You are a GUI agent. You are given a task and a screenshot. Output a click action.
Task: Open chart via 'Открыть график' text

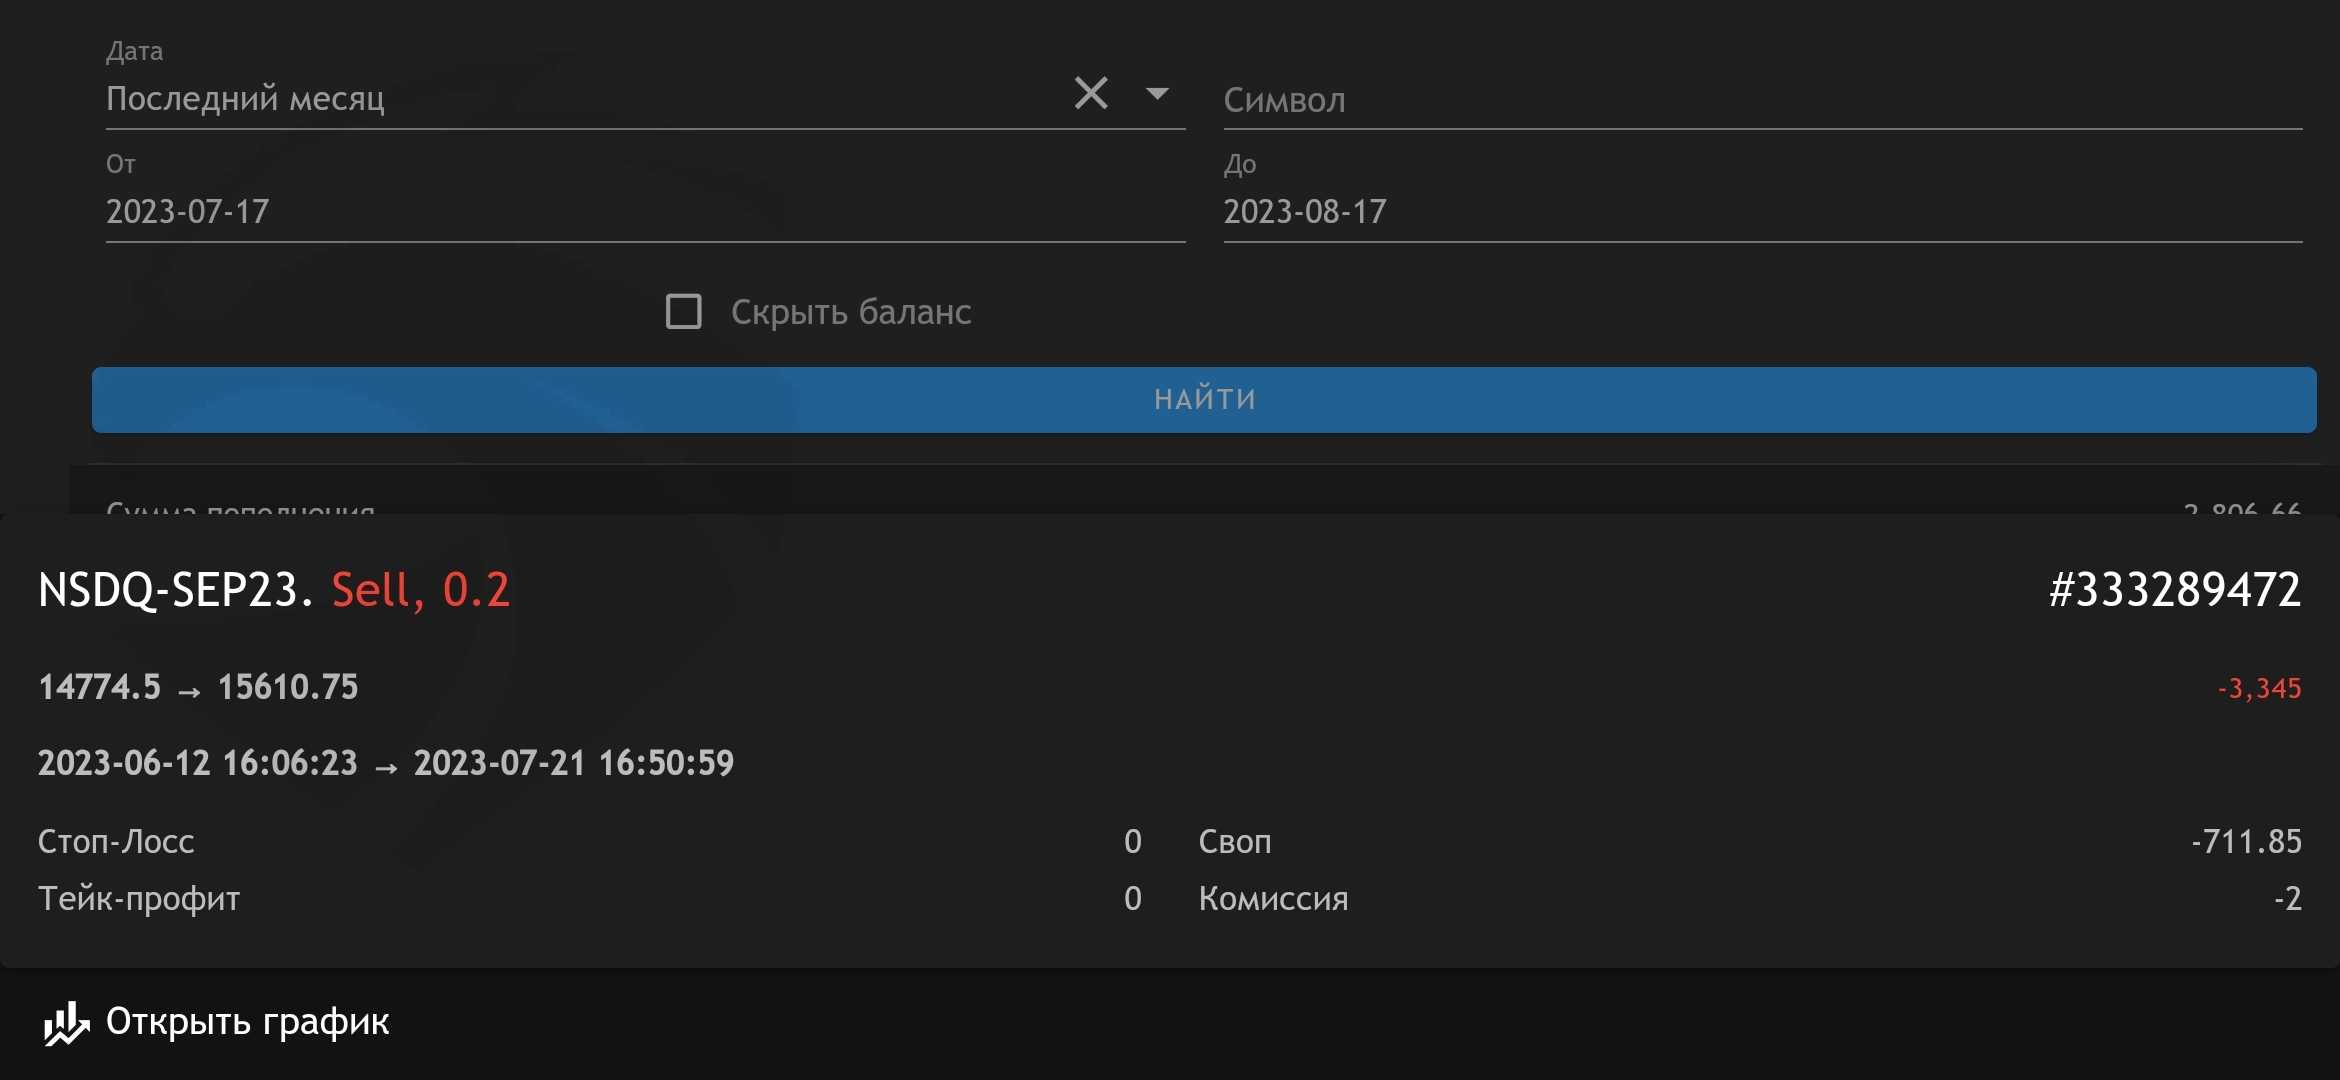point(247,1022)
